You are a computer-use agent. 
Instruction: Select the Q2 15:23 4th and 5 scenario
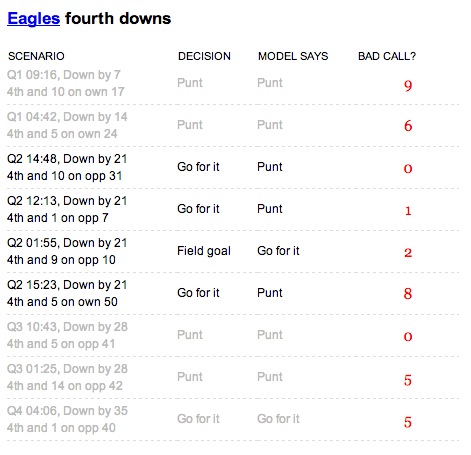point(67,293)
